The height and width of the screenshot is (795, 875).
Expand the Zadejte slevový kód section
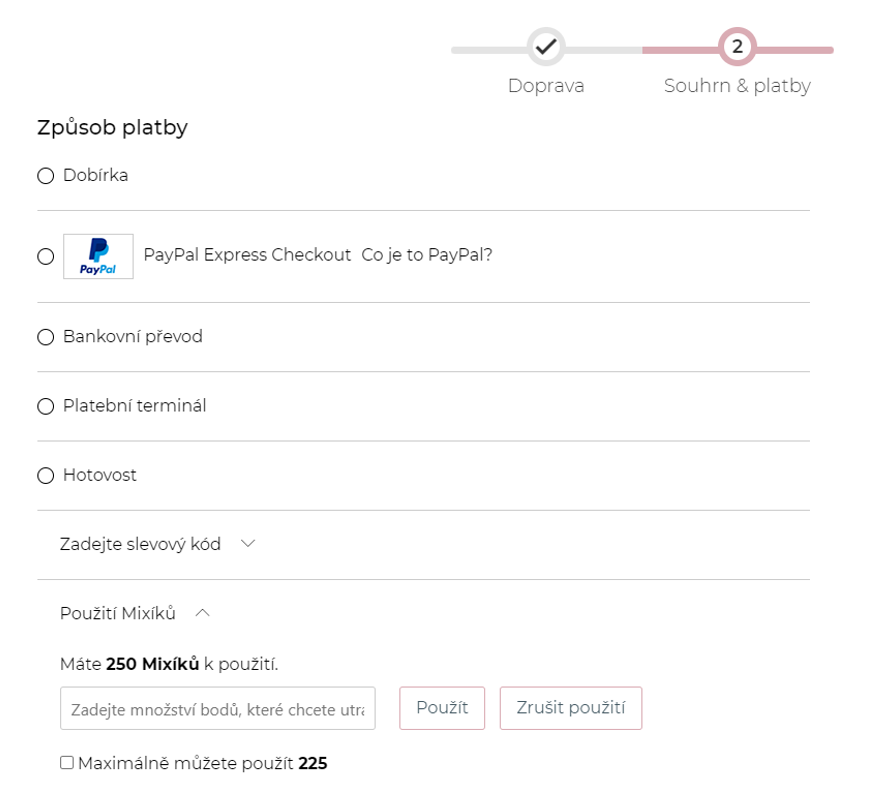pyautogui.click(x=140, y=544)
